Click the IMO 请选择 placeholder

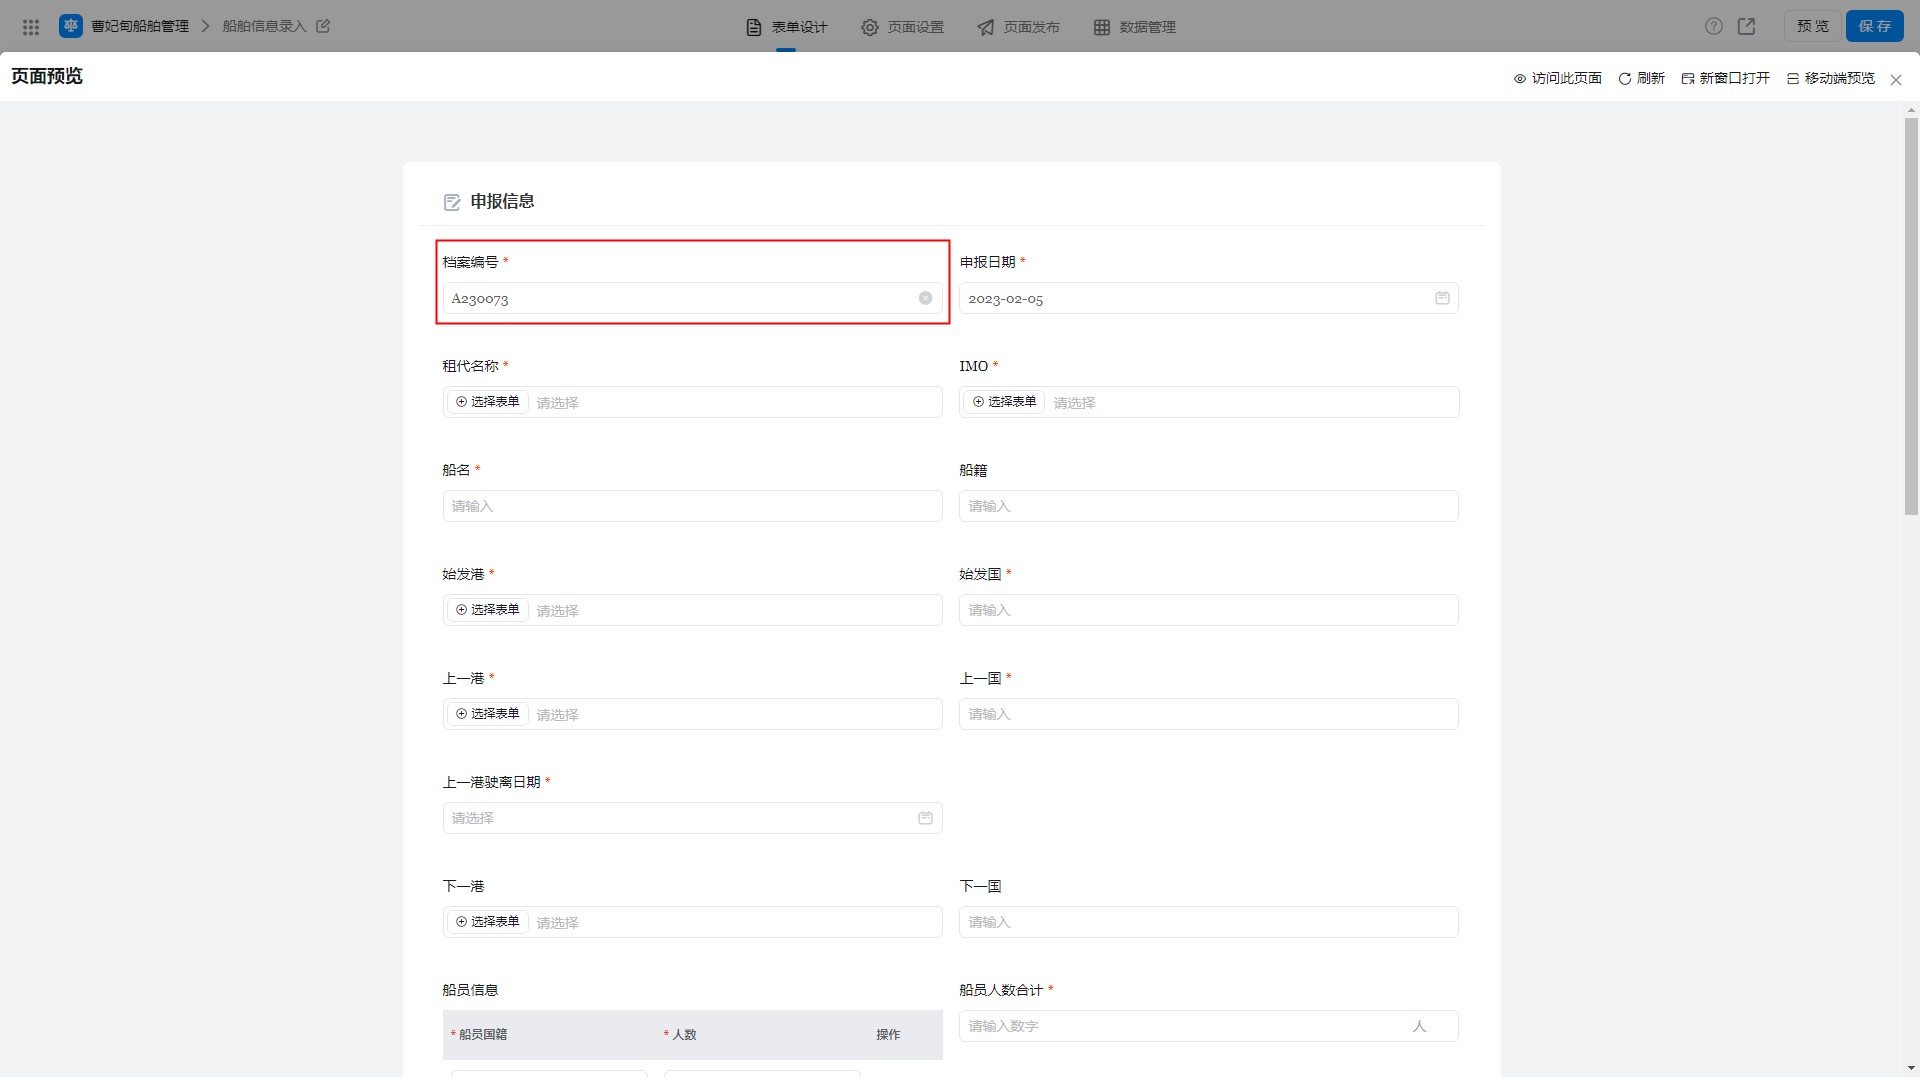(1074, 403)
